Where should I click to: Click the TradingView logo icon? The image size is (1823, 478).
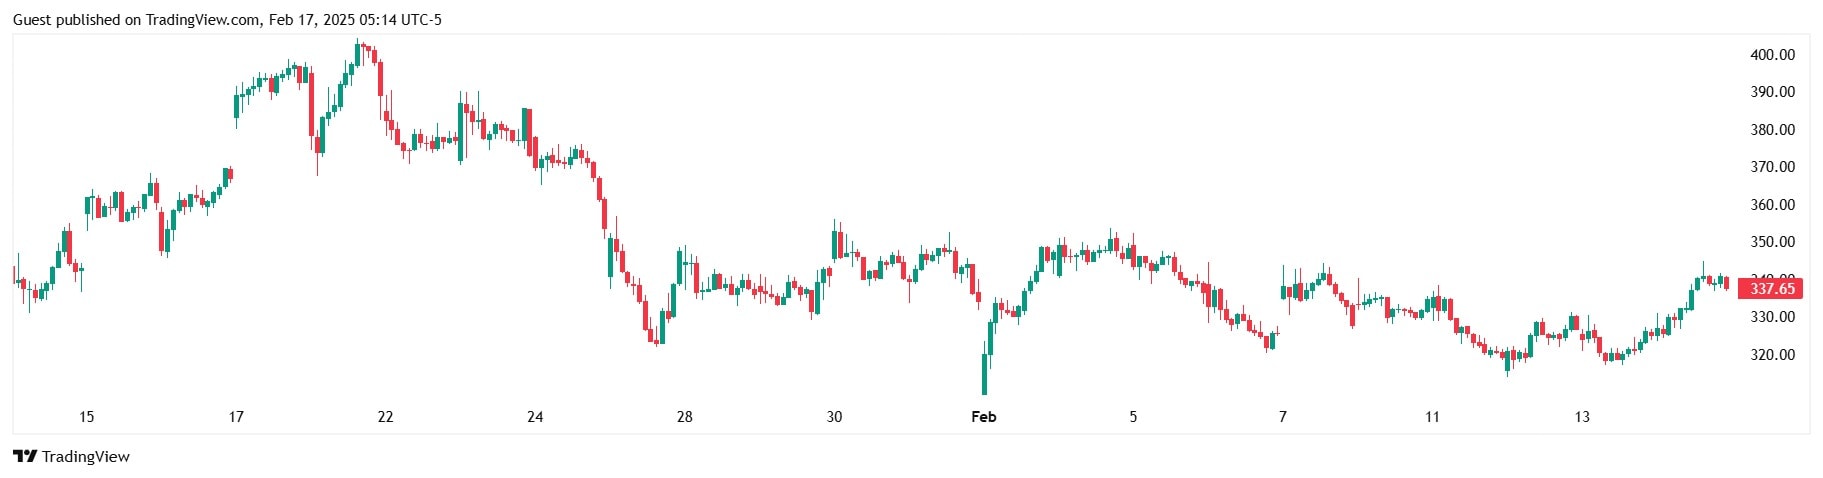coord(25,457)
